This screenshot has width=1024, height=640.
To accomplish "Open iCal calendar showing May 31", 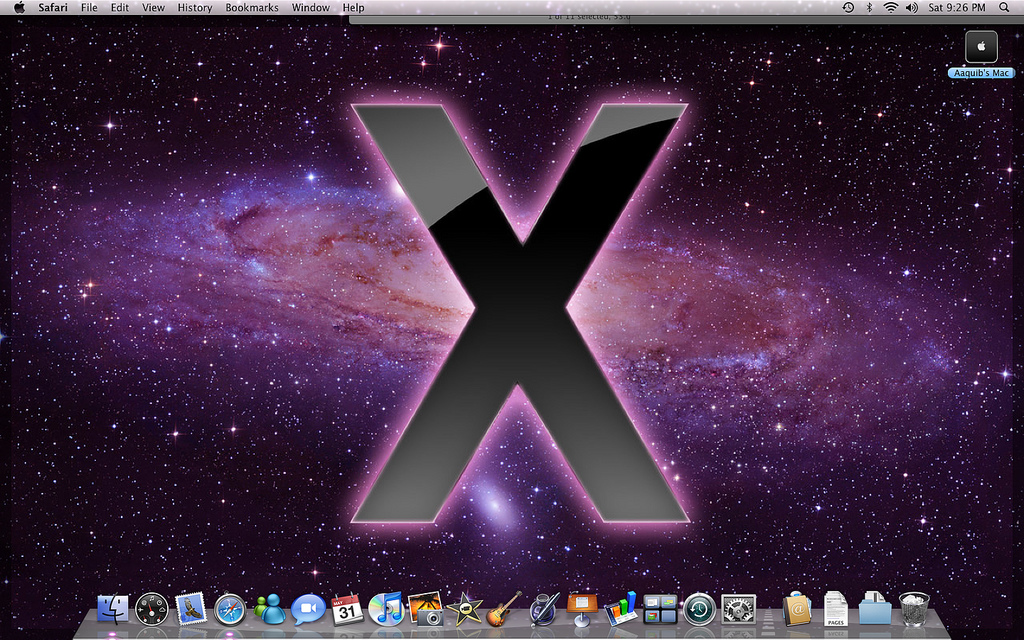I will click(347, 609).
